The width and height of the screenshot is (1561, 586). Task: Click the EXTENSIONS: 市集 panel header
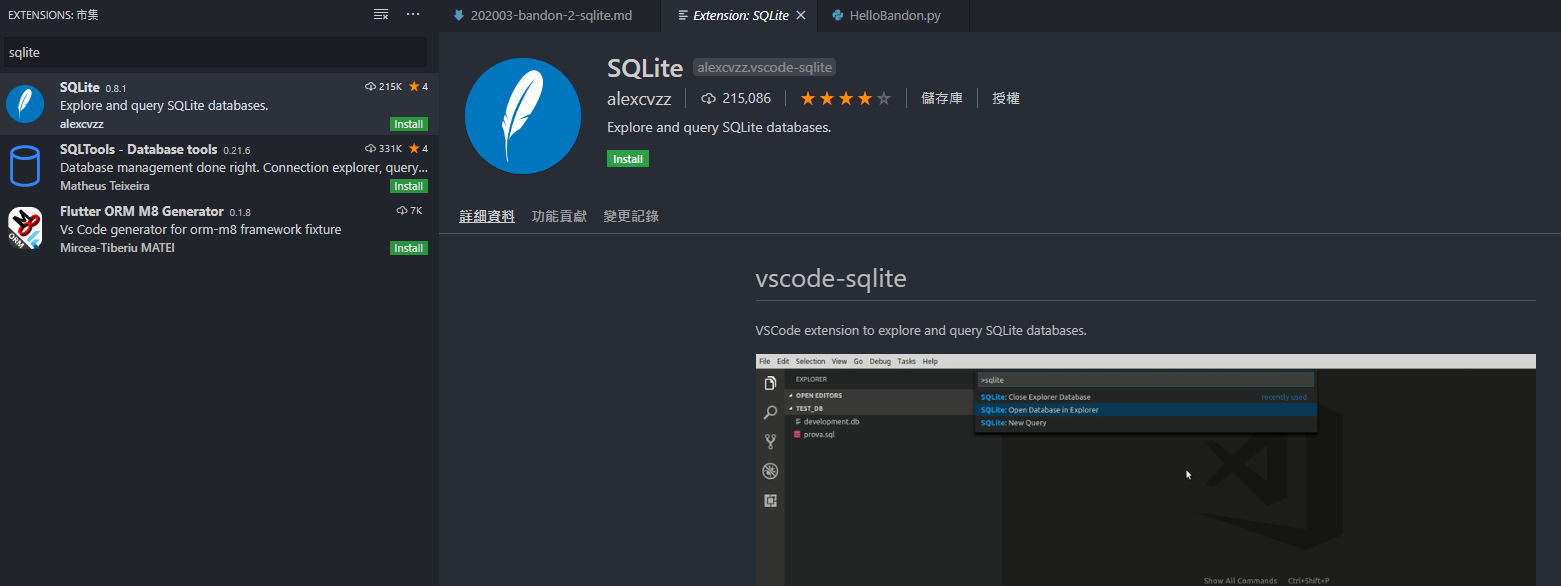pos(53,15)
